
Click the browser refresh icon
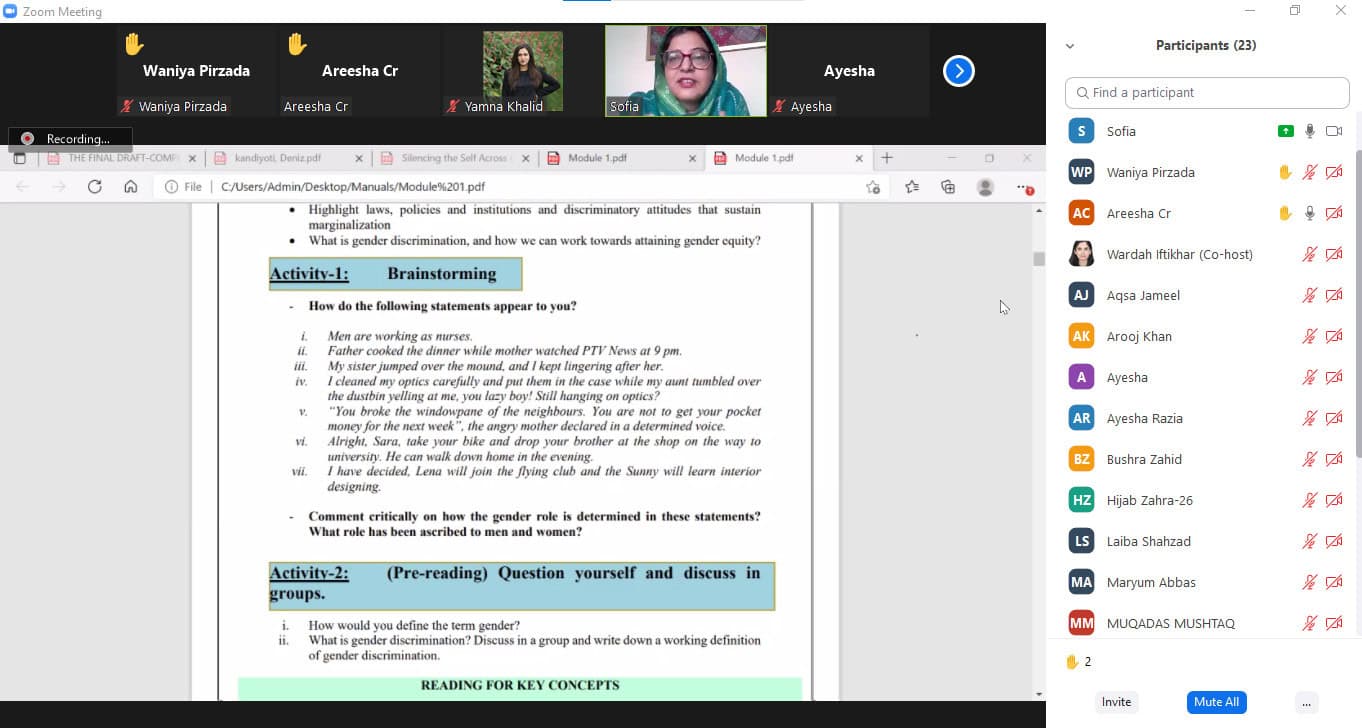[x=95, y=186]
